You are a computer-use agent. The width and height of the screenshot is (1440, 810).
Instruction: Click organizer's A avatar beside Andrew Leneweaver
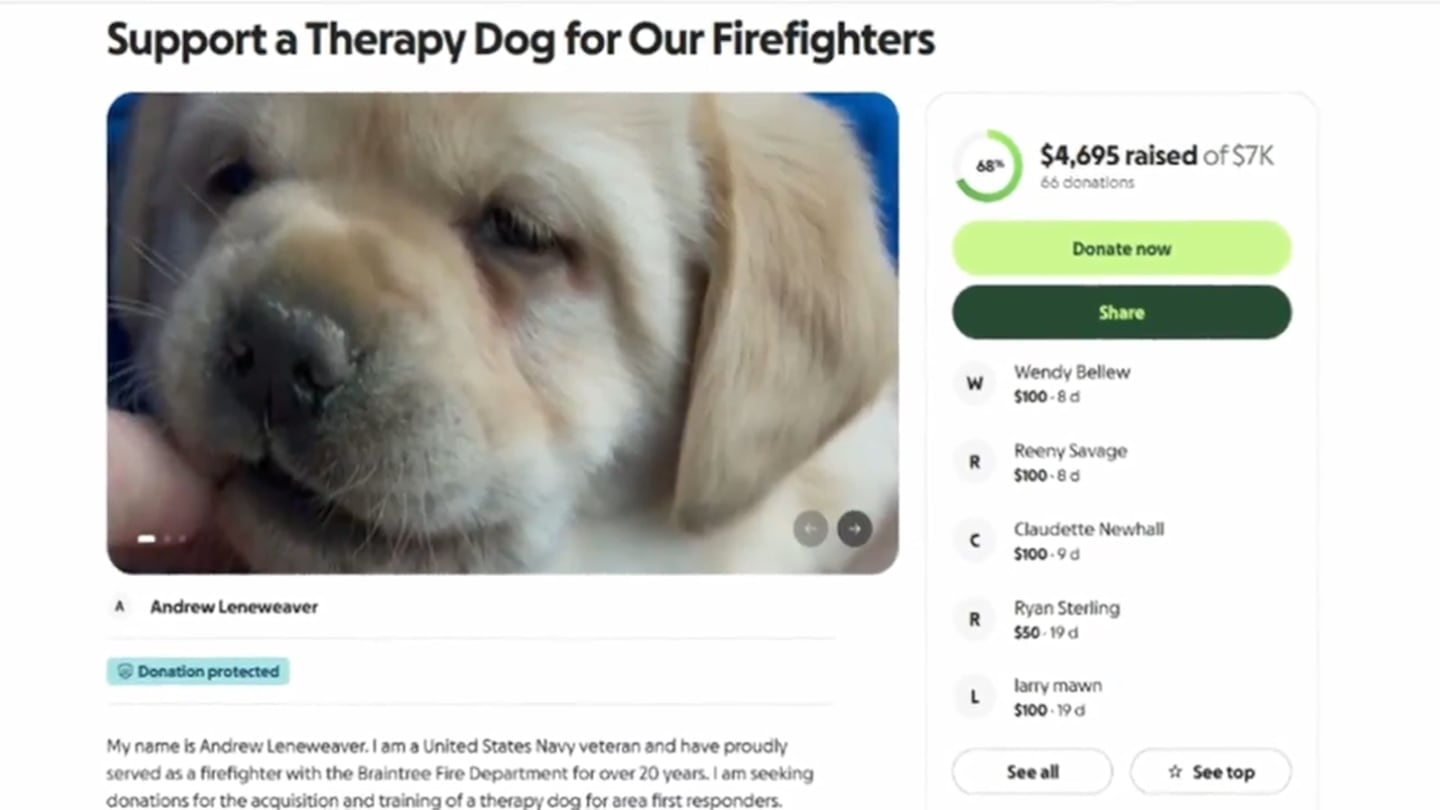(120, 607)
